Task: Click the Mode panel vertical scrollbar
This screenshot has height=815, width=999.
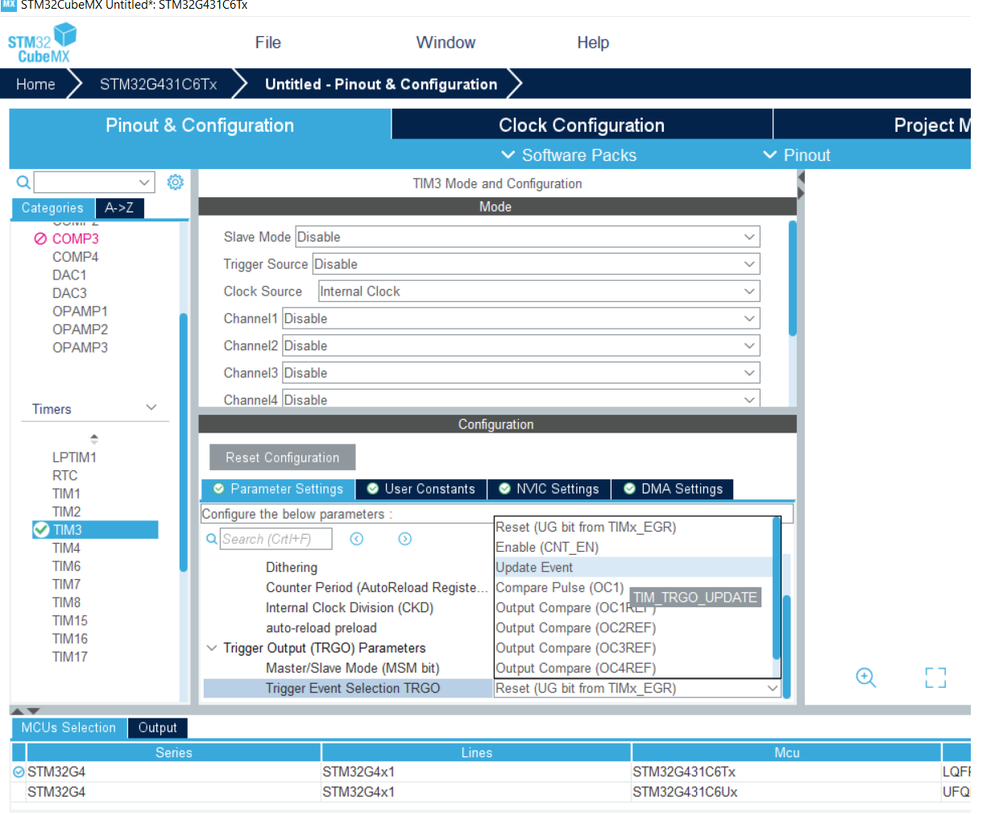Action: click(793, 278)
